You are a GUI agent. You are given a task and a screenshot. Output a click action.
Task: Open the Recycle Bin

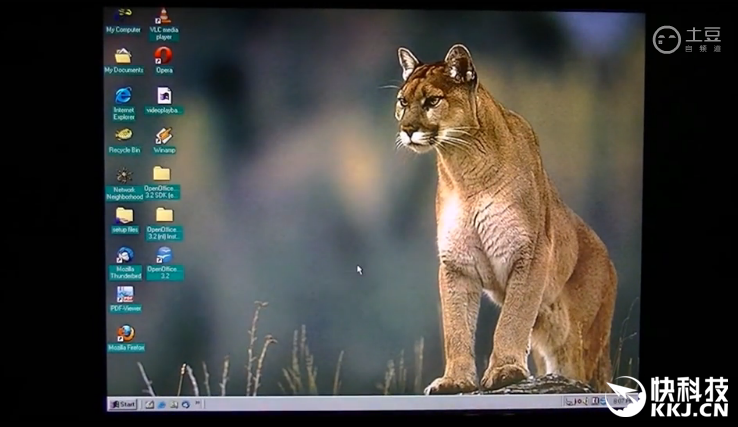tap(124, 135)
